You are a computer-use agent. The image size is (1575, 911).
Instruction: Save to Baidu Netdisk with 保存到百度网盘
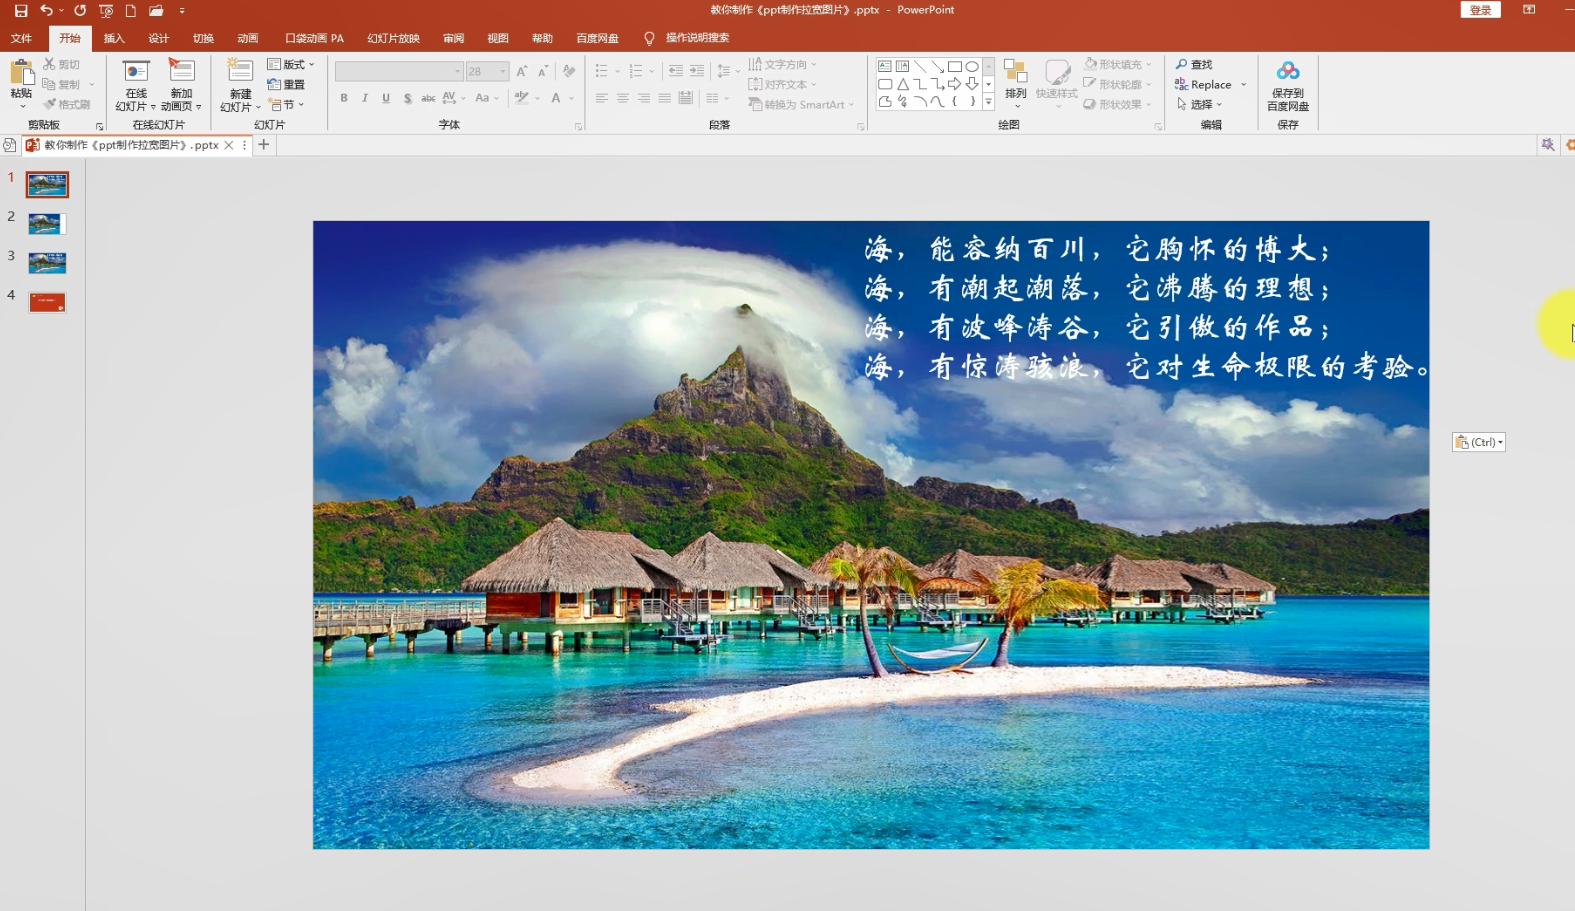click(1288, 85)
